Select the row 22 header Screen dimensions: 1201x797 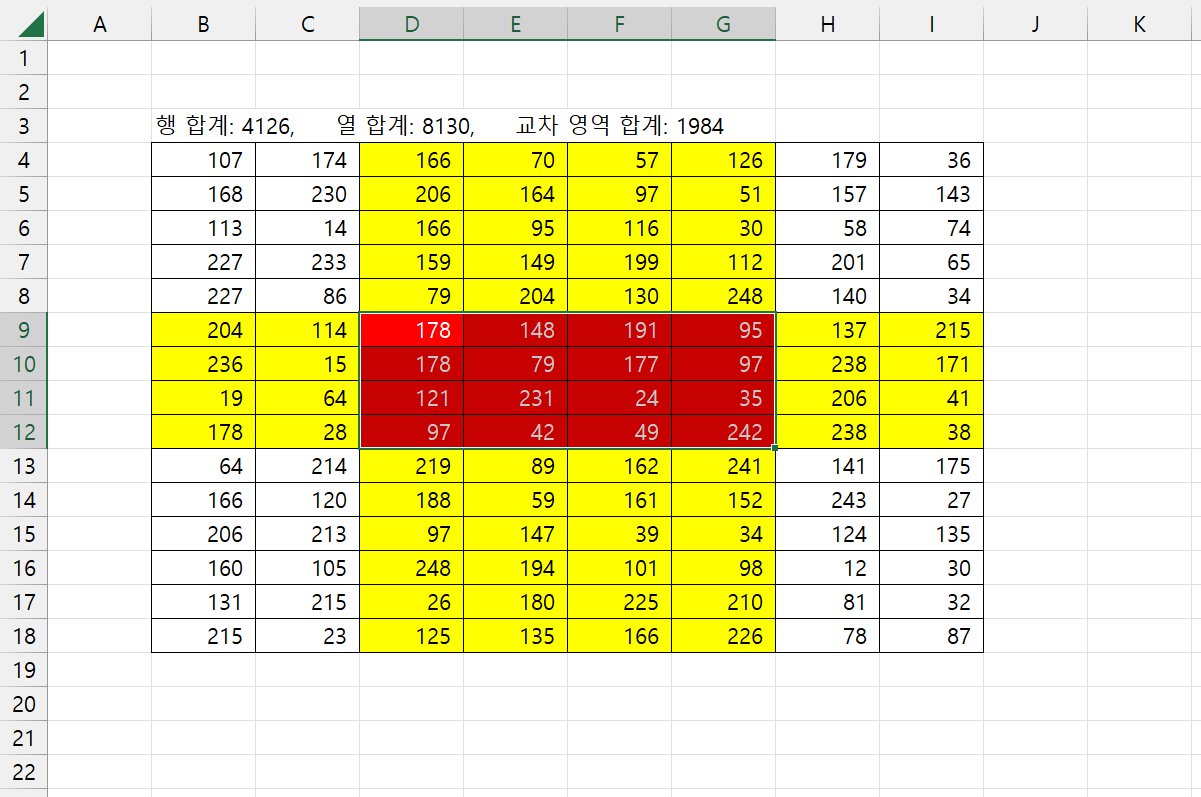coord(24,772)
